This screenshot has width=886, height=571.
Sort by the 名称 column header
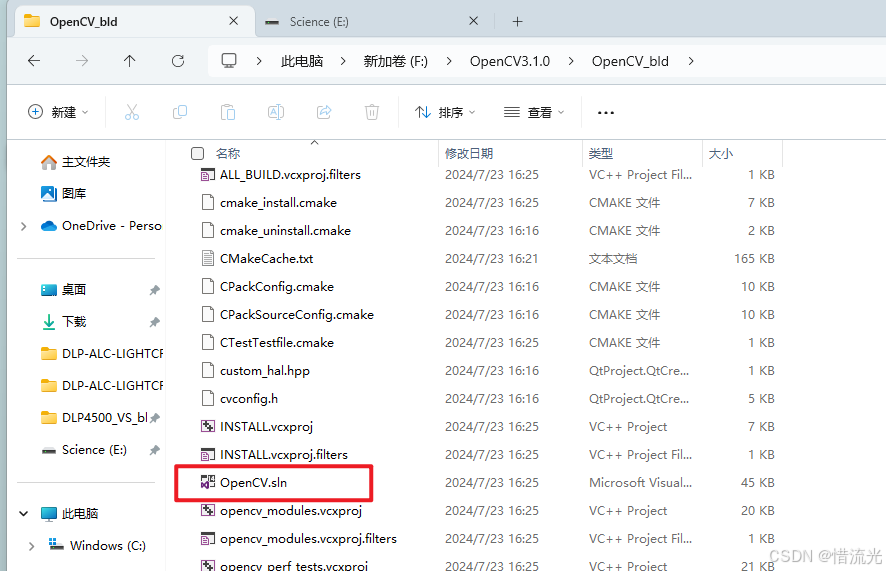[228, 153]
